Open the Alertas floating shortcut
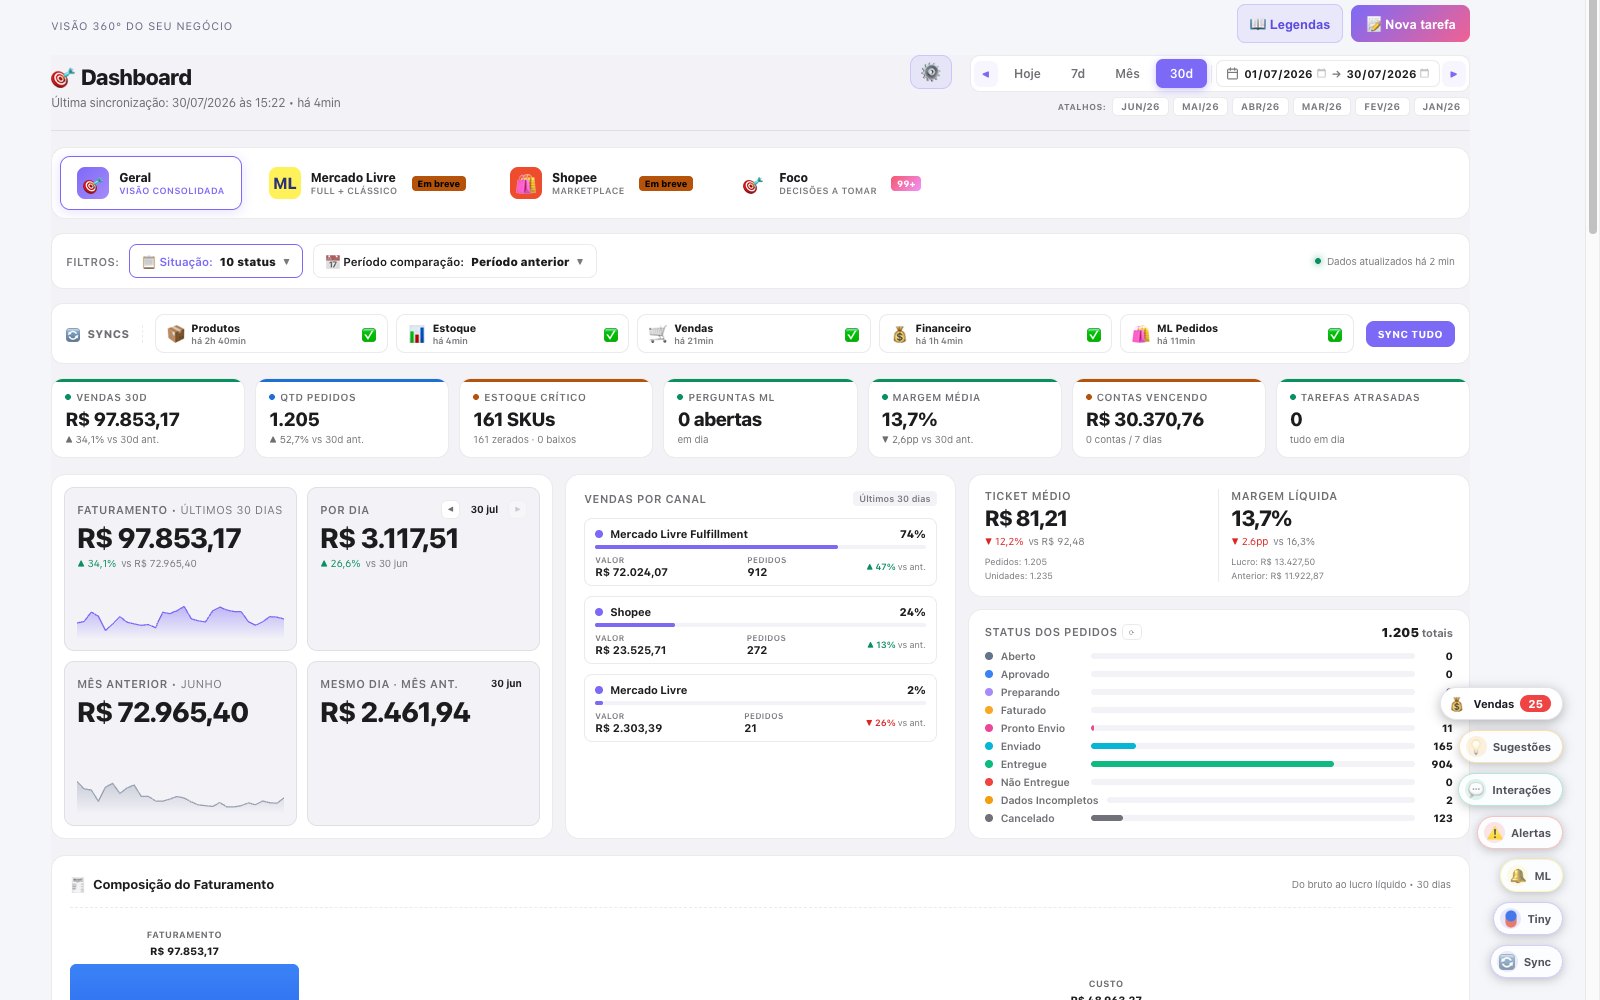1600x1000 pixels. point(1520,833)
